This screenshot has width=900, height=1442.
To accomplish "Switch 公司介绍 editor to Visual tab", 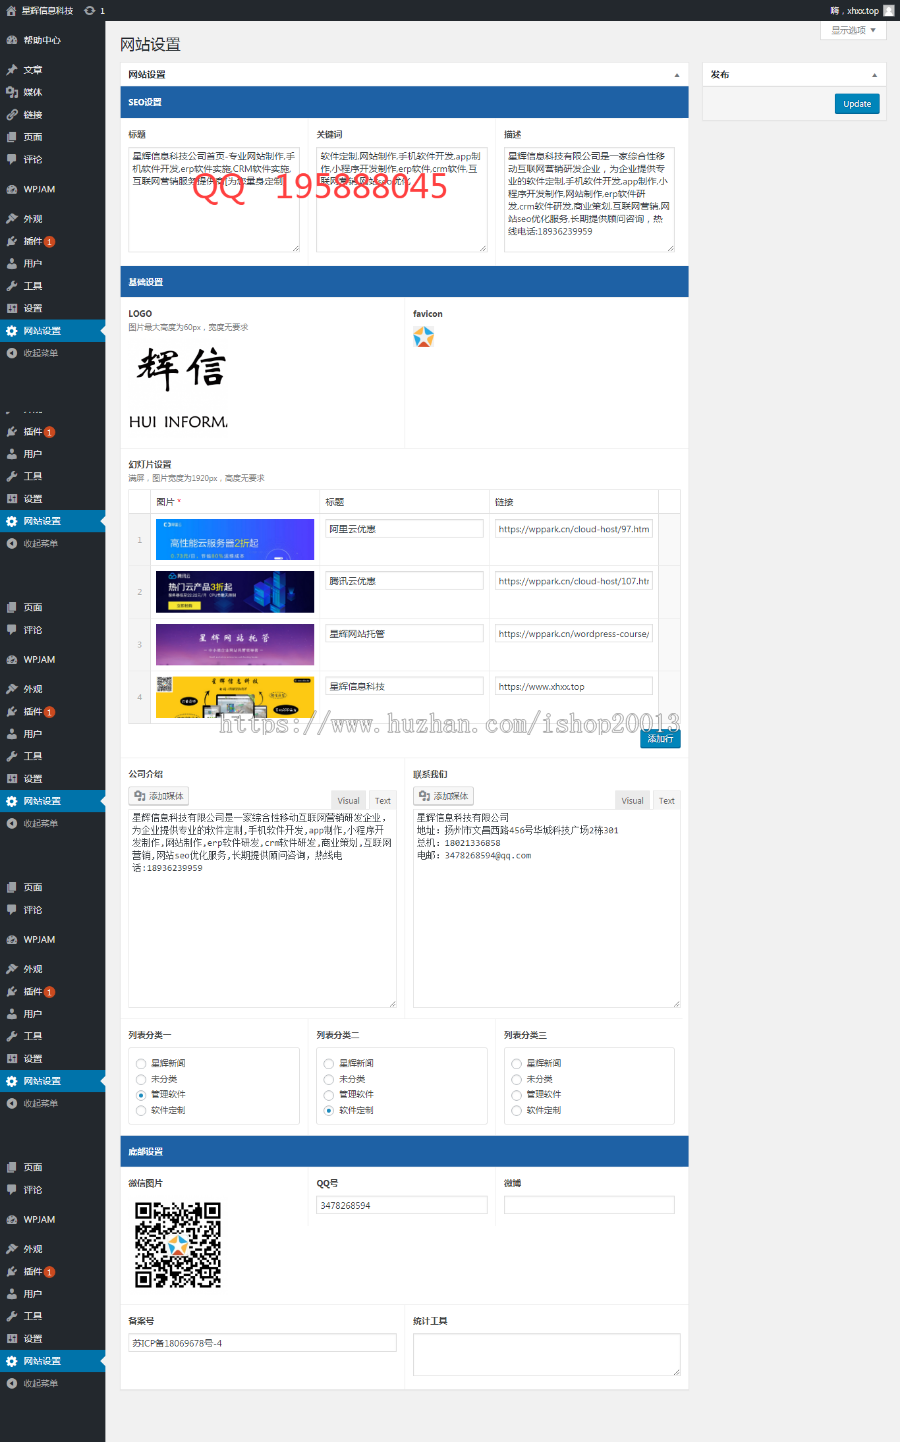I will click(x=348, y=800).
